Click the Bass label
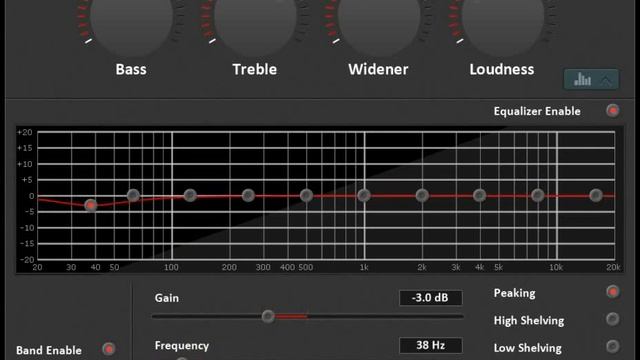640x360 pixels. pyautogui.click(x=131, y=69)
